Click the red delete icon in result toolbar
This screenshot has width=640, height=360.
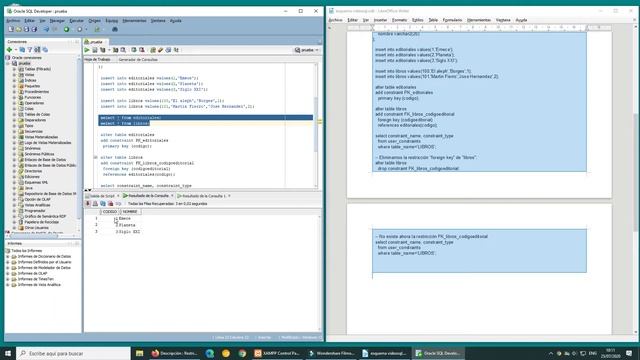(x=111, y=203)
